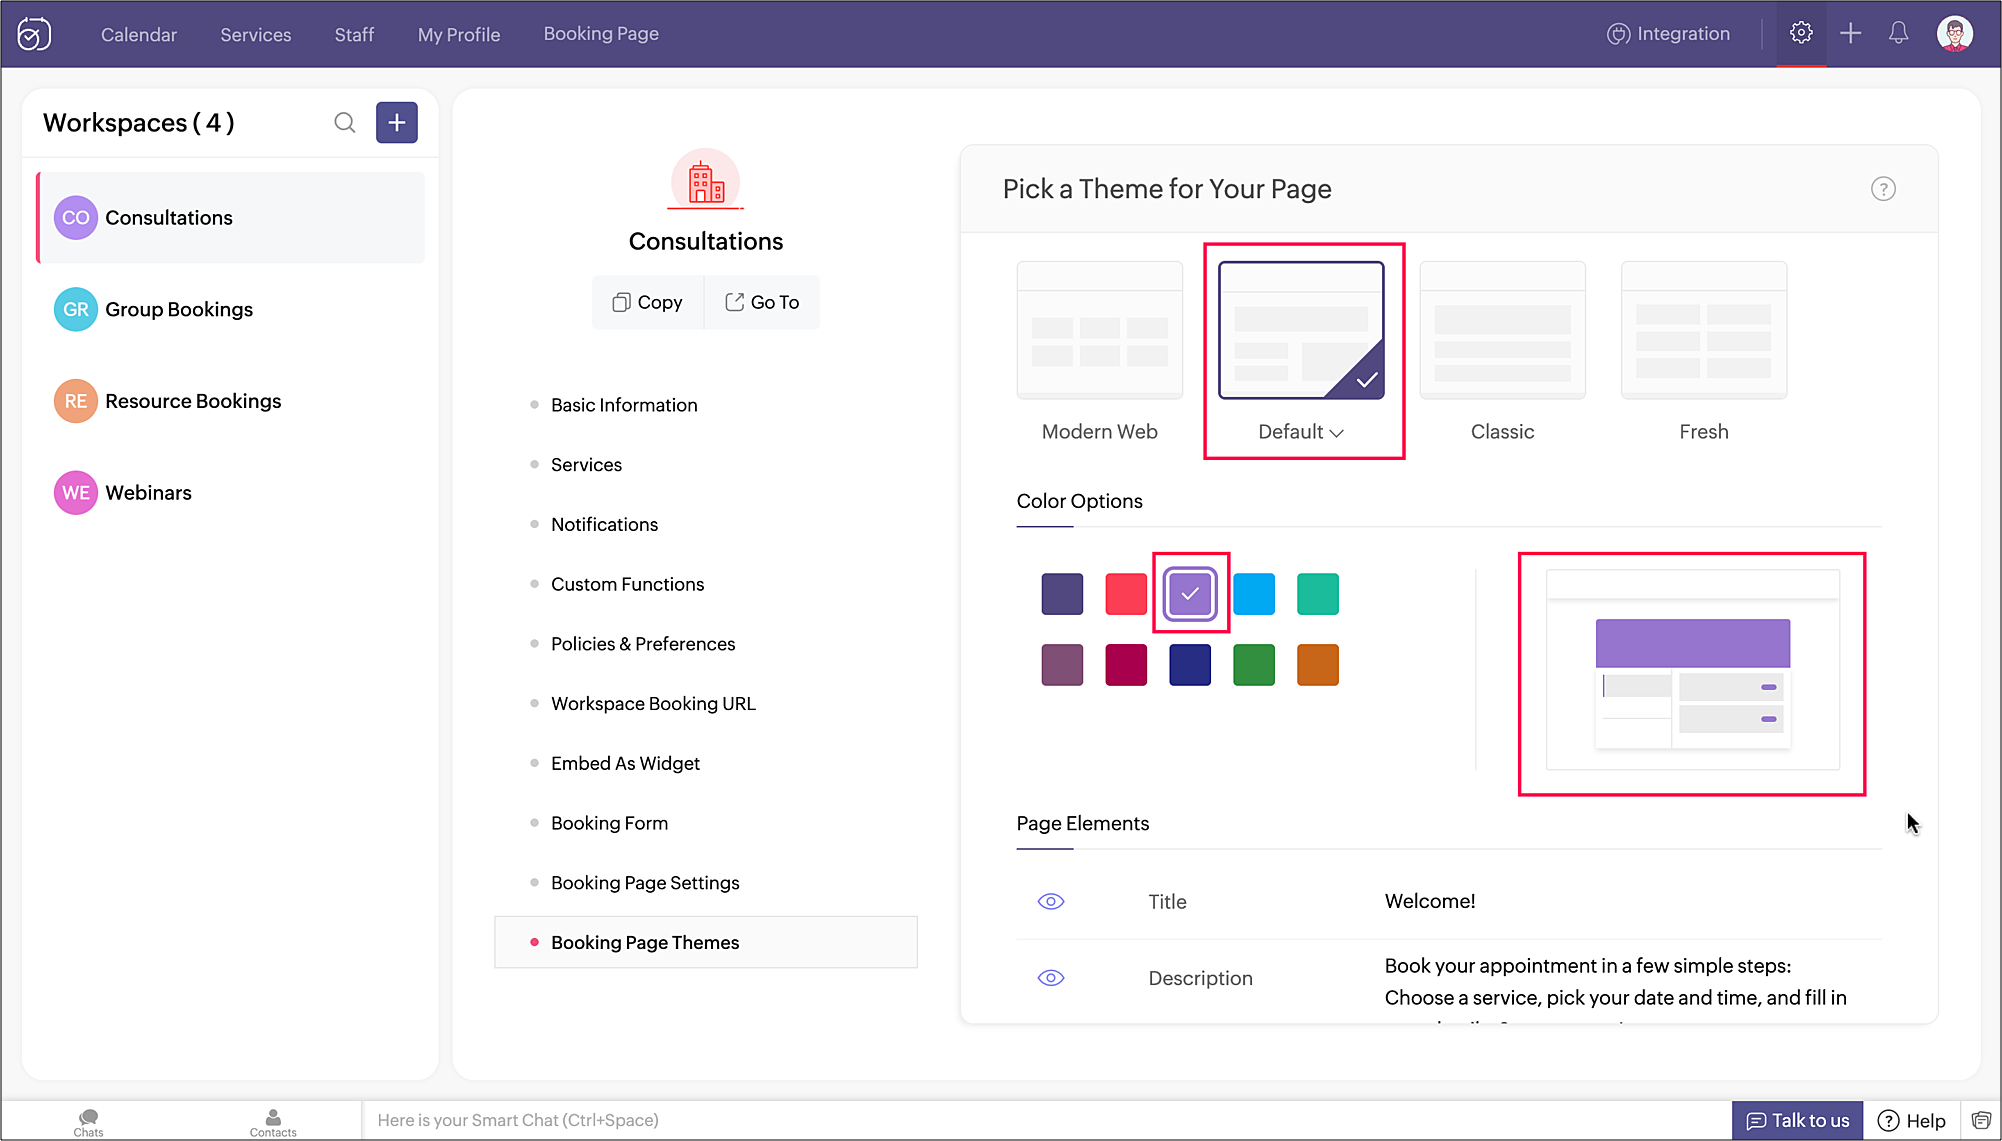The height and width of the screenshot is (1141, 2002).
Task: Open Chats in bottom bar
Action: click(88, 1122)
